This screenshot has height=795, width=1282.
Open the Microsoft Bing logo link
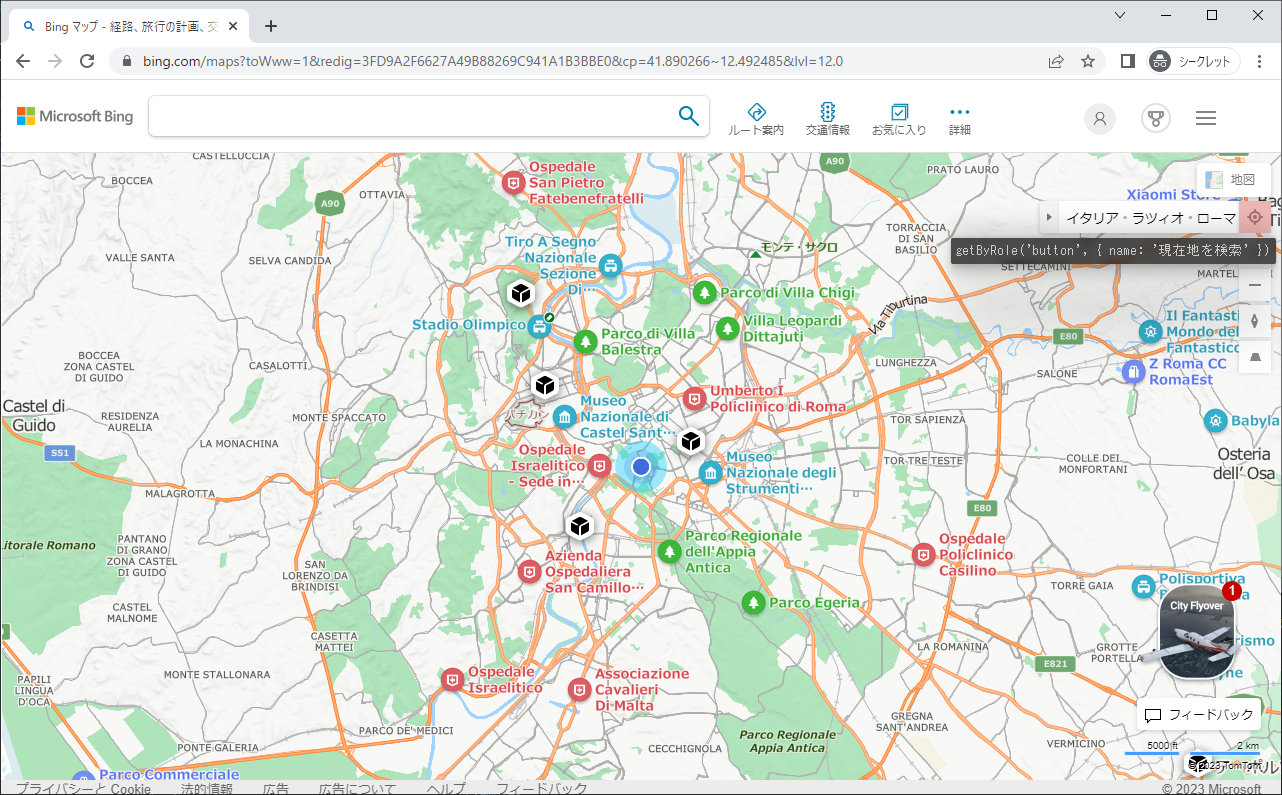[75, 117]
